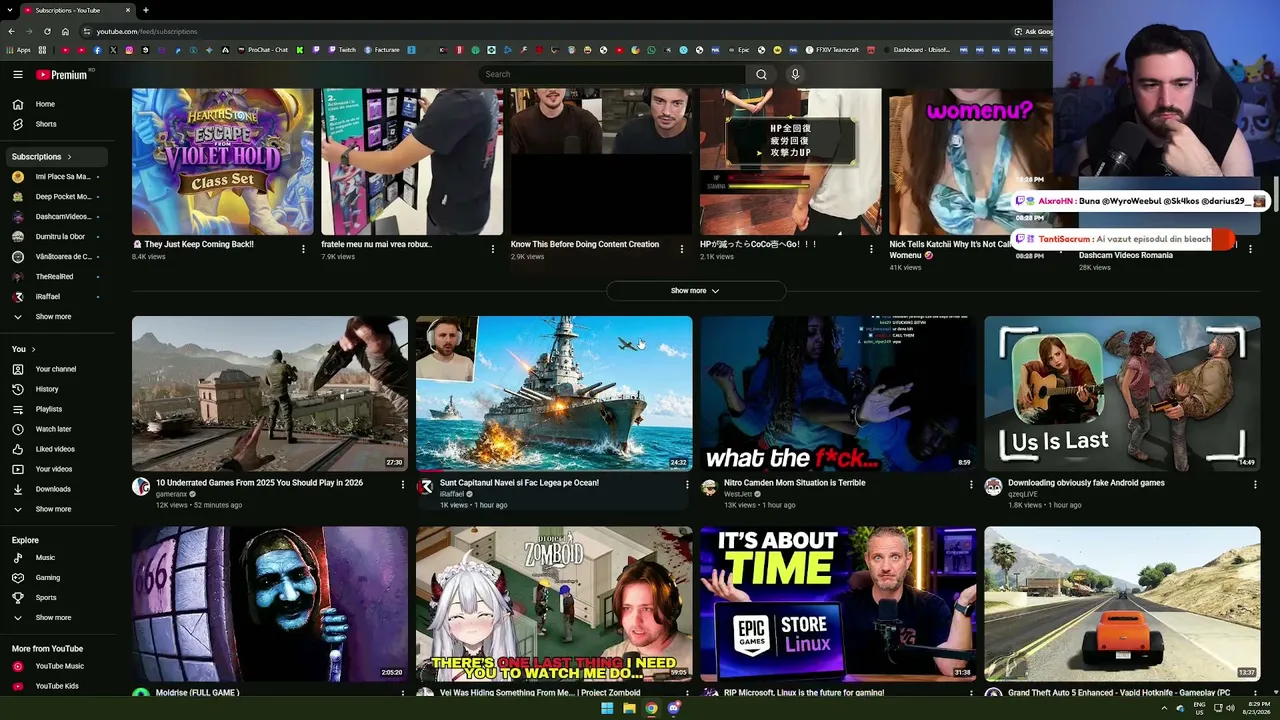
Task: Open the tab search dropdown arrow
Action: click(x=9, y=10)
